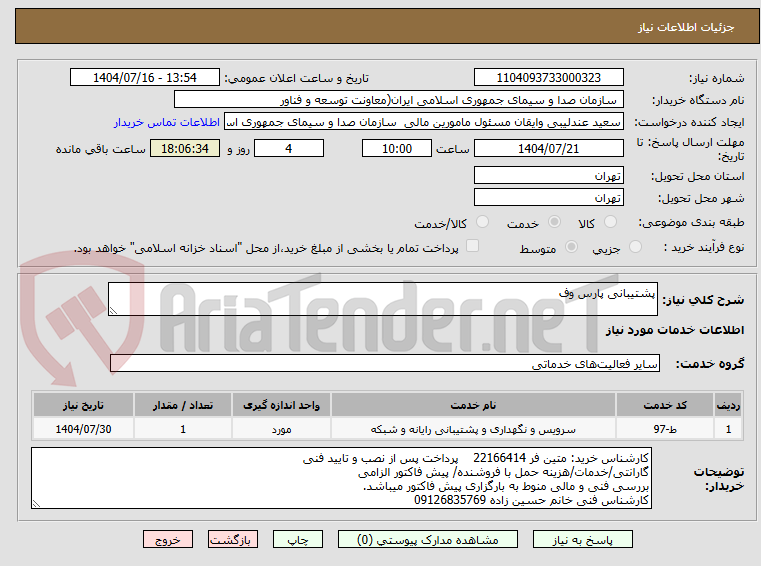Click the توضیحات خریدار text area
This screenshot has height=566, width=761.
[x=341, y=478]
